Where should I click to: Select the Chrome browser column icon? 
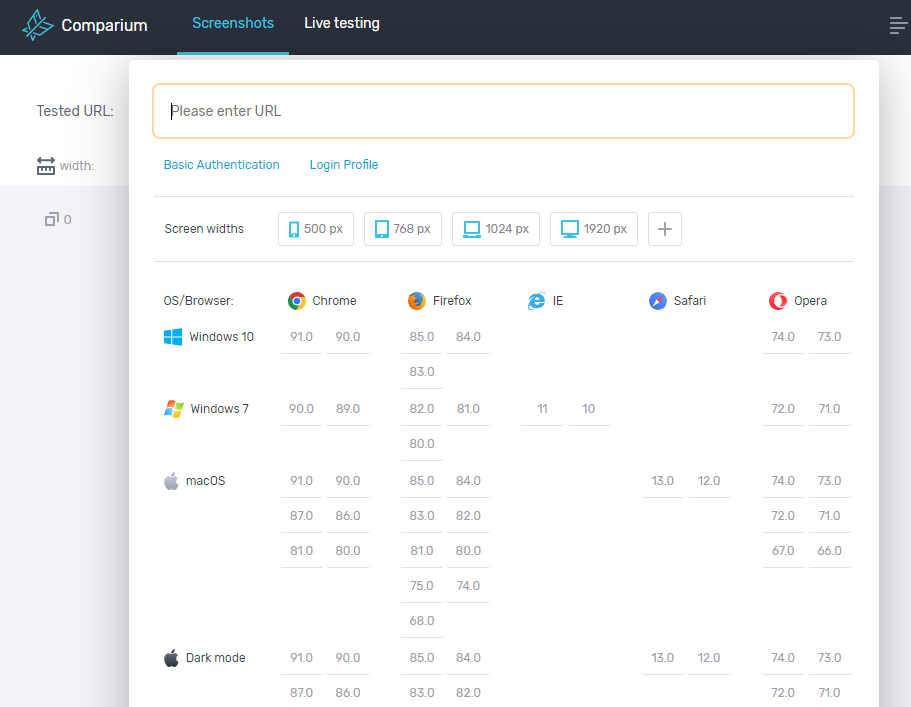coord(297,301)
